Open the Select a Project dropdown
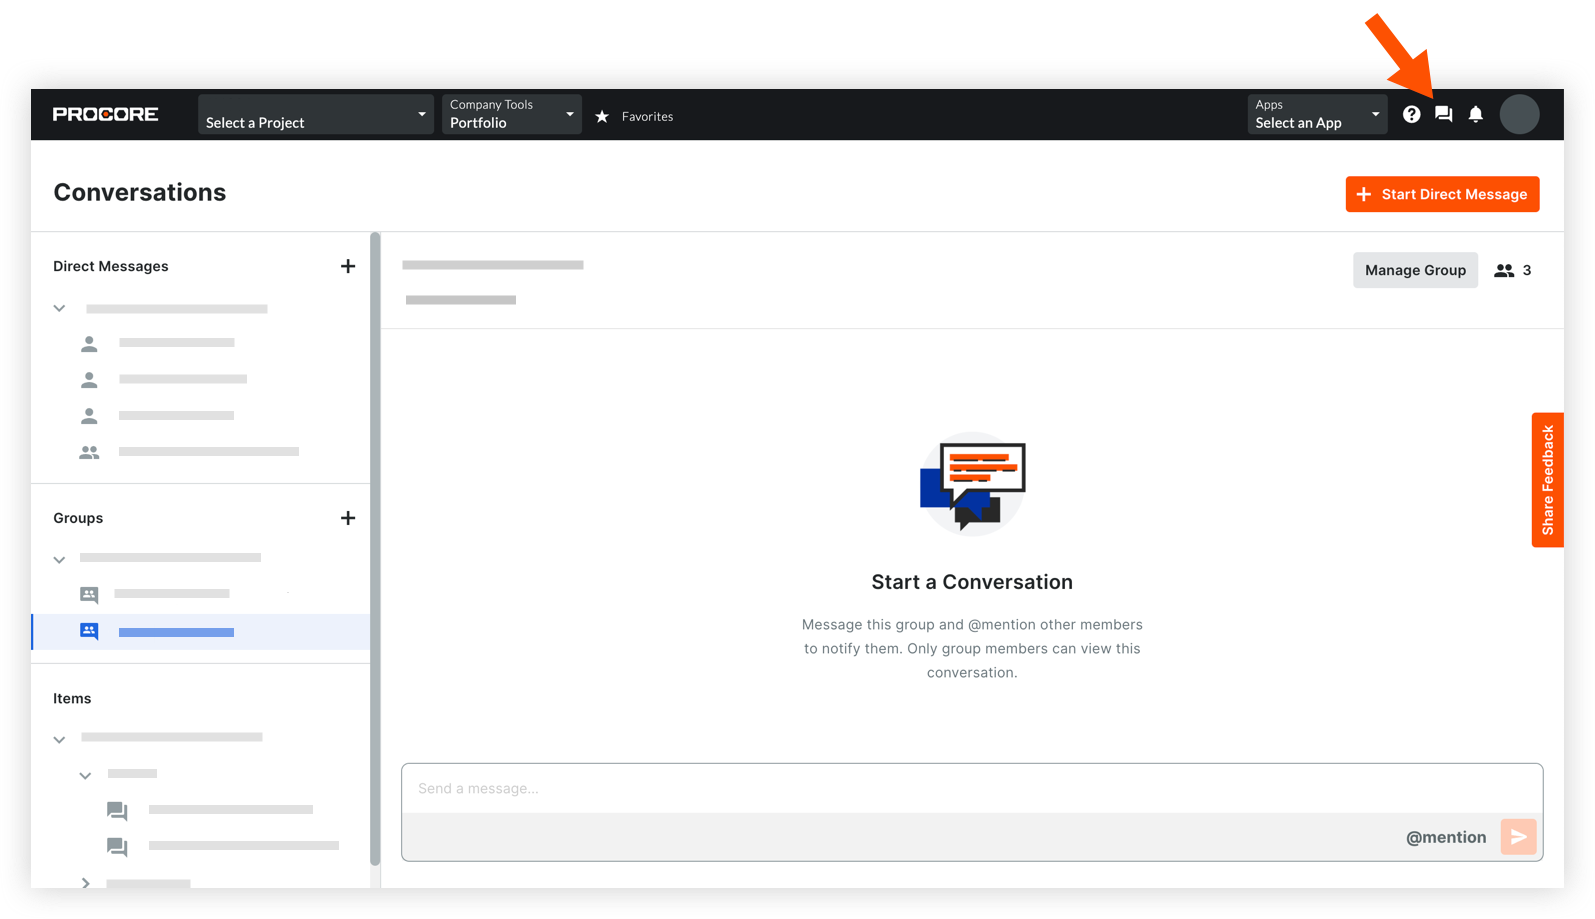1595x919 pixels. (315, 114)
